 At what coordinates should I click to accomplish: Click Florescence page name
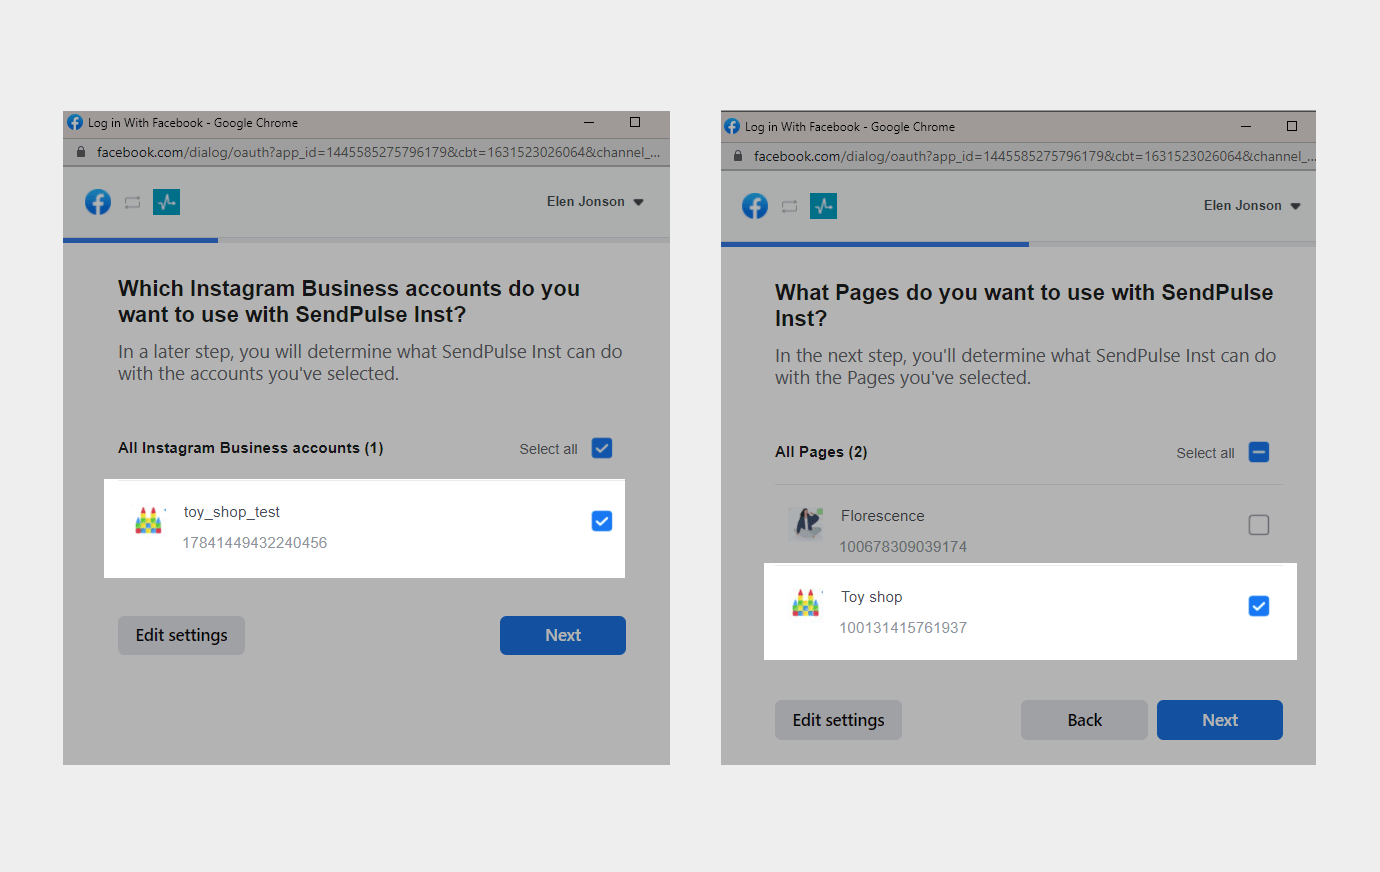[x=883, y=516]
